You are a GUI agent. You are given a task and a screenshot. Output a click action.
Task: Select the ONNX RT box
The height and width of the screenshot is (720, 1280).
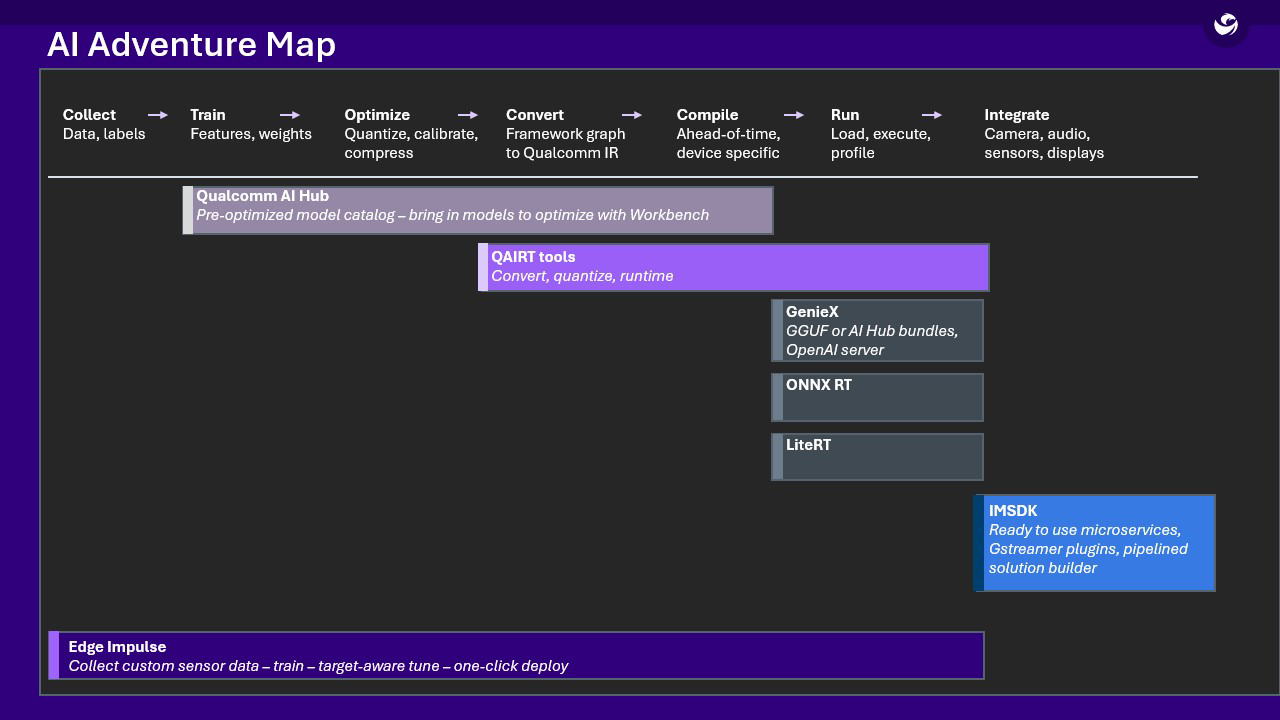[877, 397]
